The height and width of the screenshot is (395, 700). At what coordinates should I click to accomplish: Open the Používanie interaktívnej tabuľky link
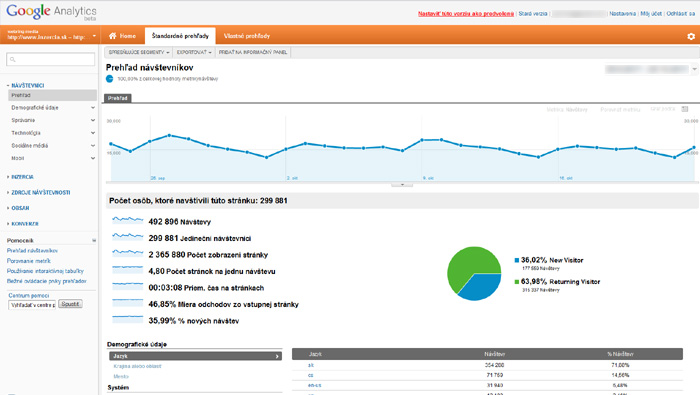(x=45, y=271)
